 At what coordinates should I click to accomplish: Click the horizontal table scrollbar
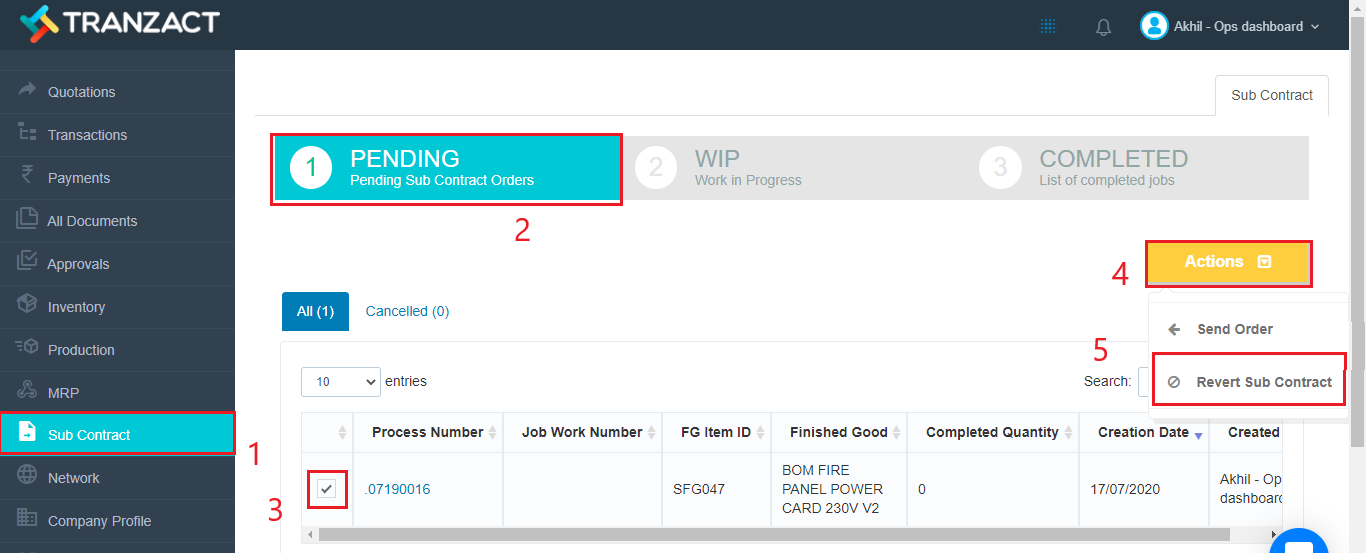[x=774, y=535]
